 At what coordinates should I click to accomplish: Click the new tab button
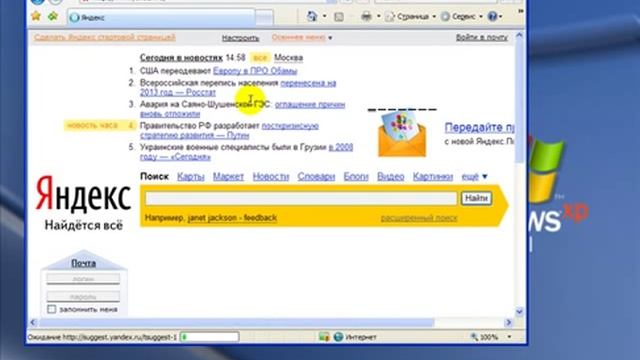(264, 18)
